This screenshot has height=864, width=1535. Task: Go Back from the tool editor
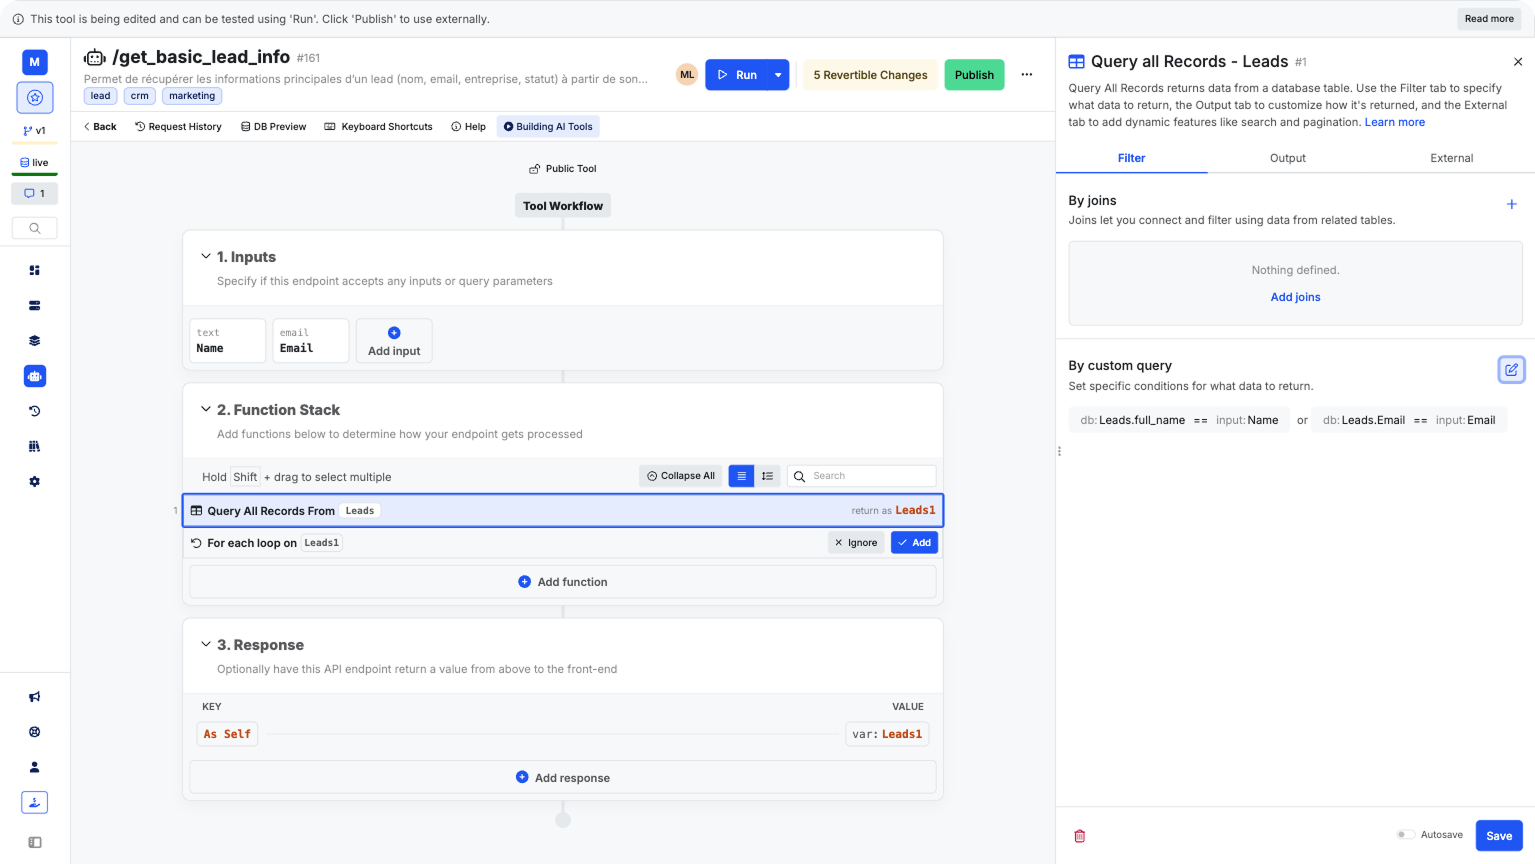[100, 127]
